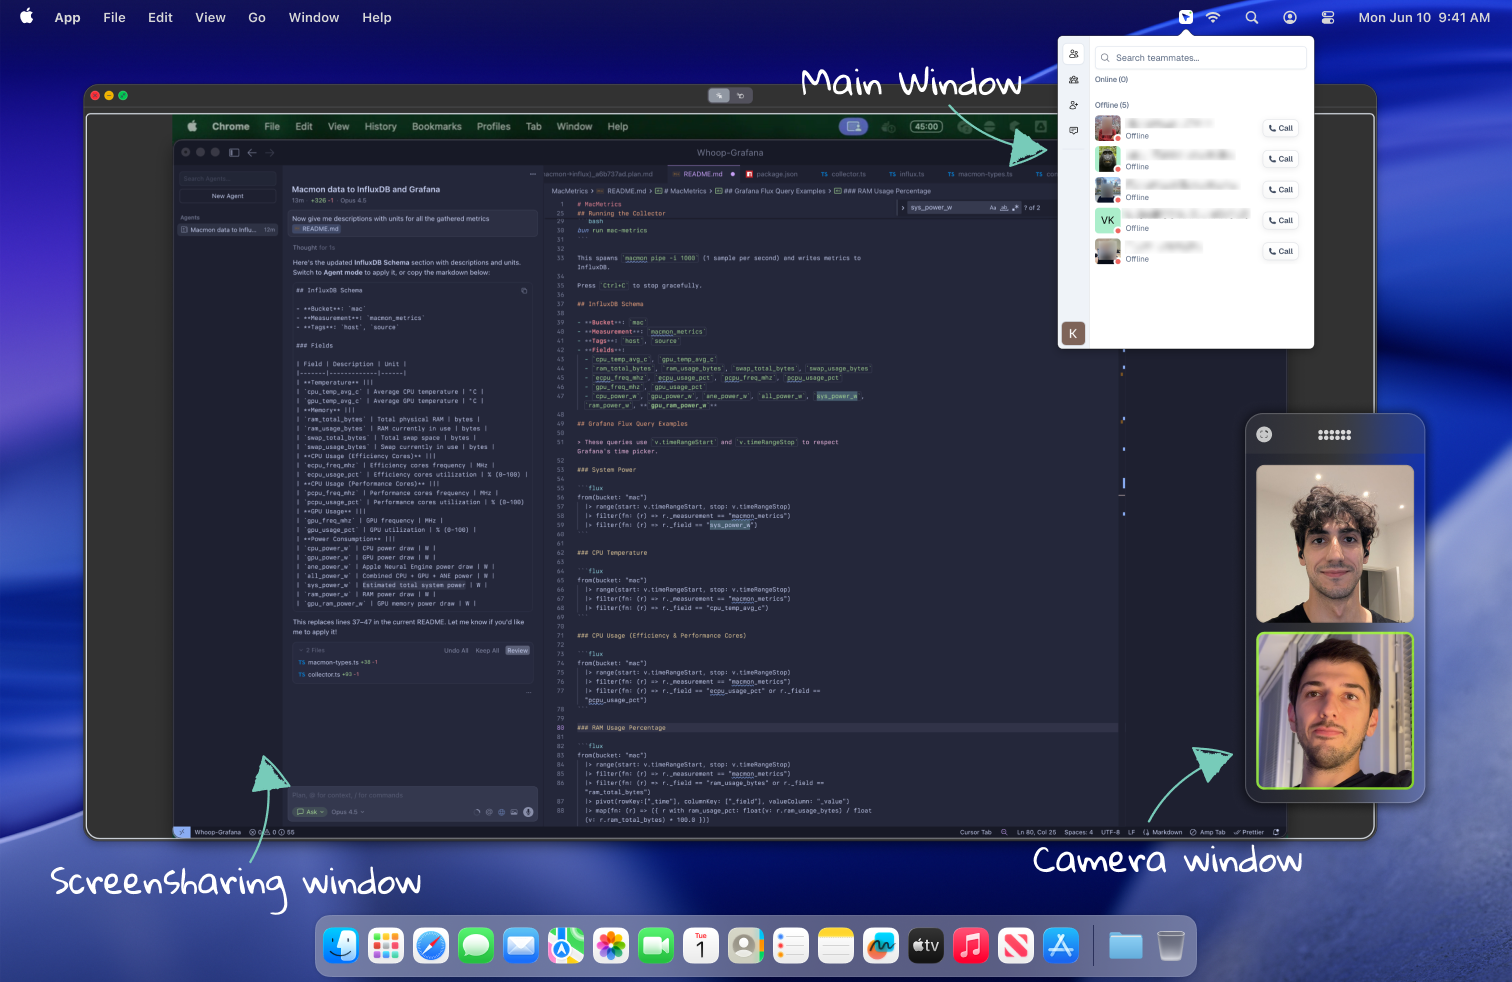
Task: Open Spotlight search in the menu bar
Action: [x=1251, y=17]
